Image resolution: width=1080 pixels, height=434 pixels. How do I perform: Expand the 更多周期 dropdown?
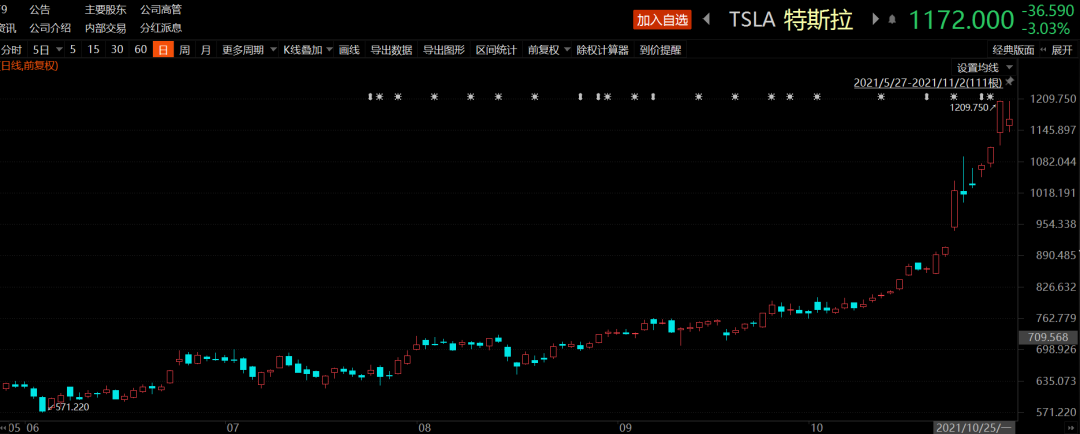click(x=247, y=50)
